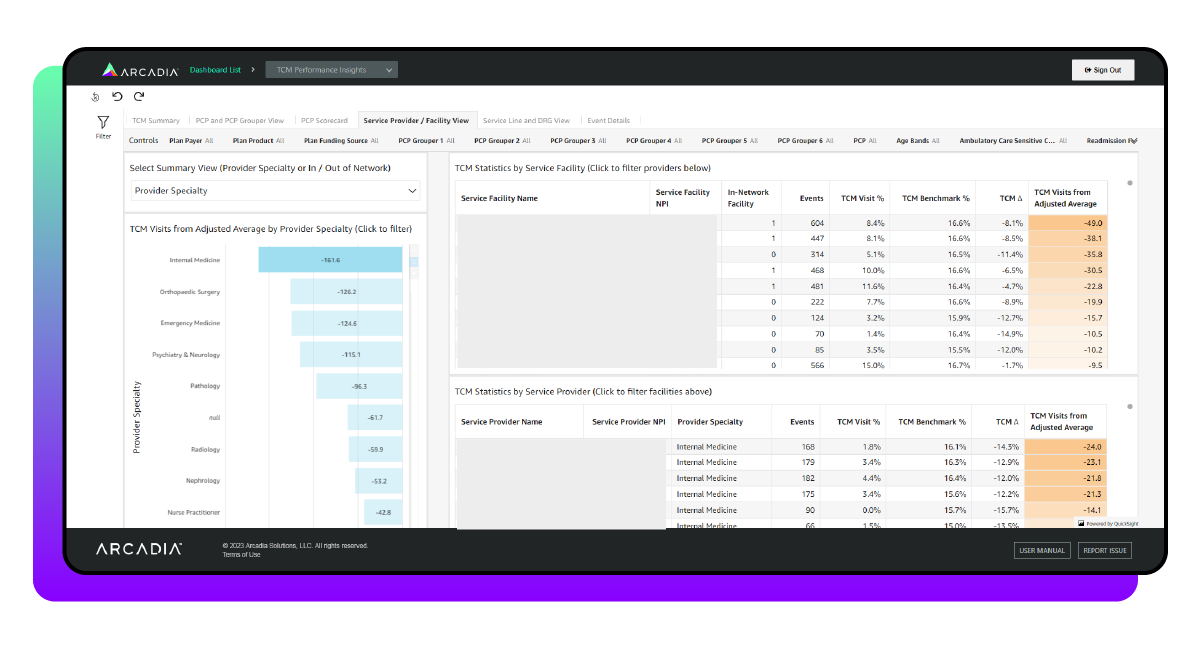The image size is (1200, 650).
Task: Open the options dot for the Service Facility table
Action: [x=1129, y=182]
